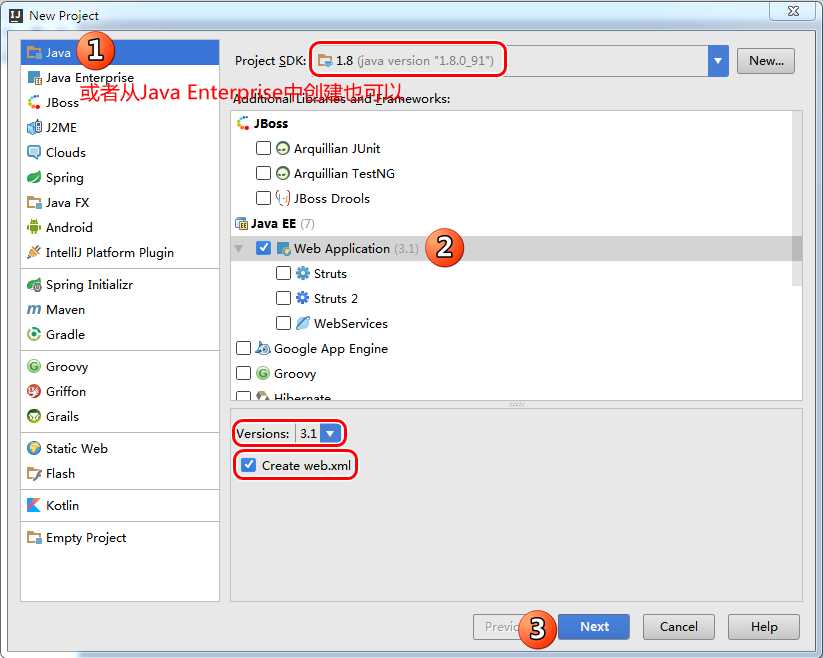This screenshot has width=823, height=658.
Task: Close the New Project dialog
Action: (x=793, y=10)
